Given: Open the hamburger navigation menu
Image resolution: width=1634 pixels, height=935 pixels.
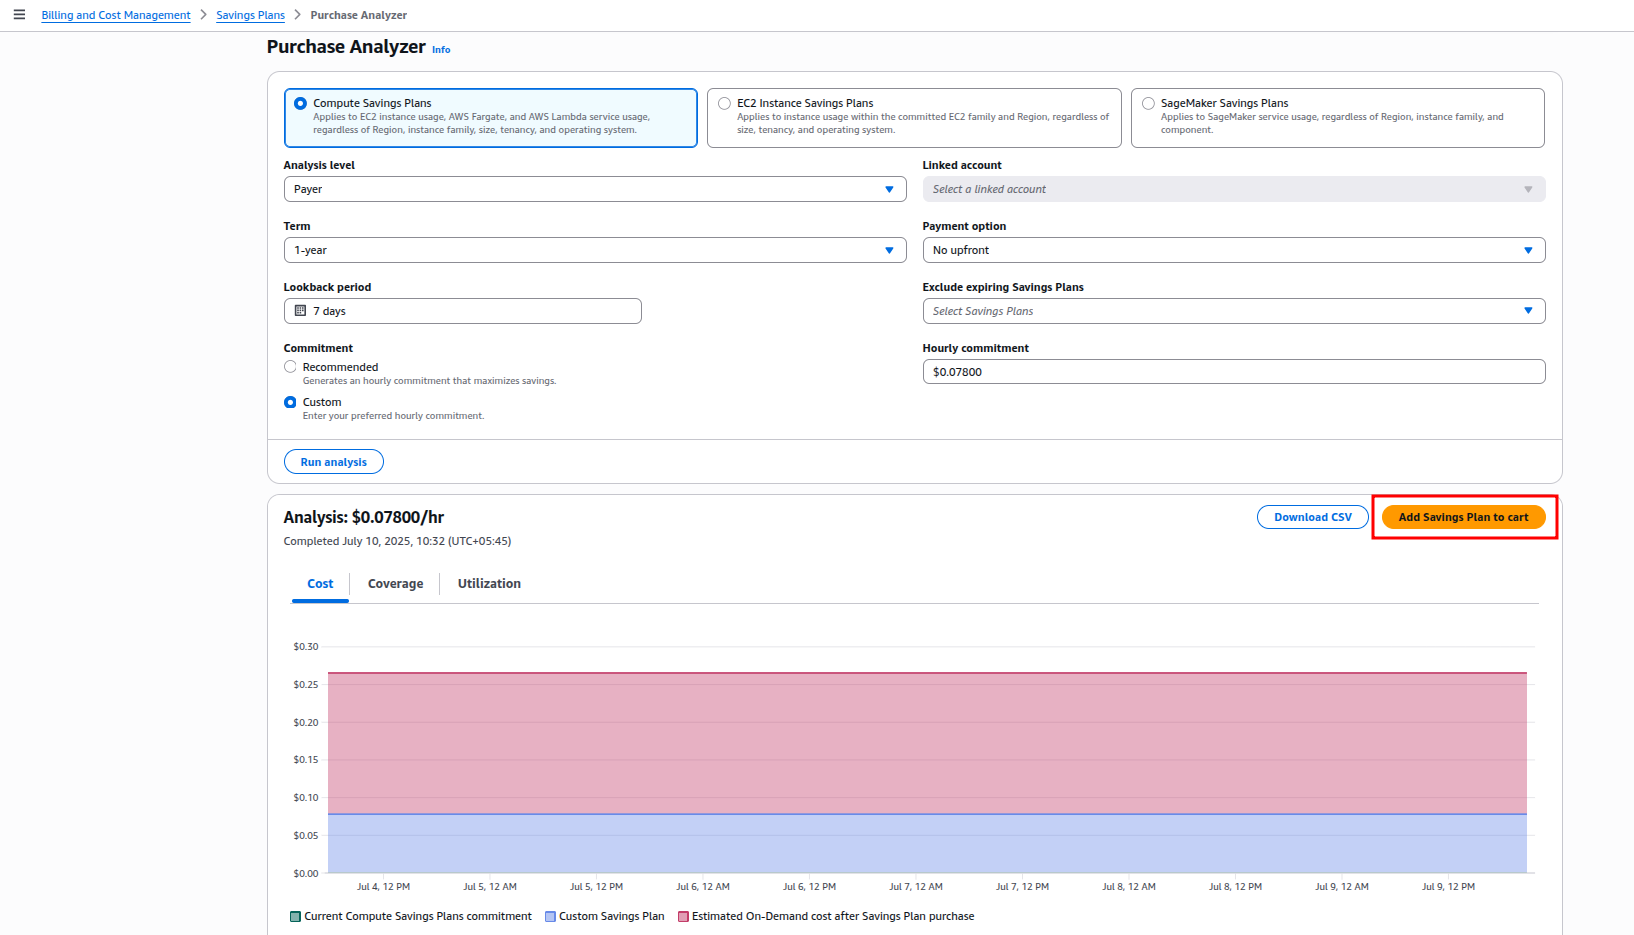Looking at the screenshot, I should coord(19,15).
